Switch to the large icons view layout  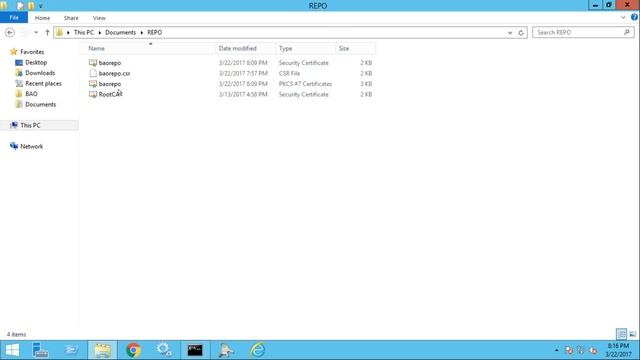coord(632,334)
